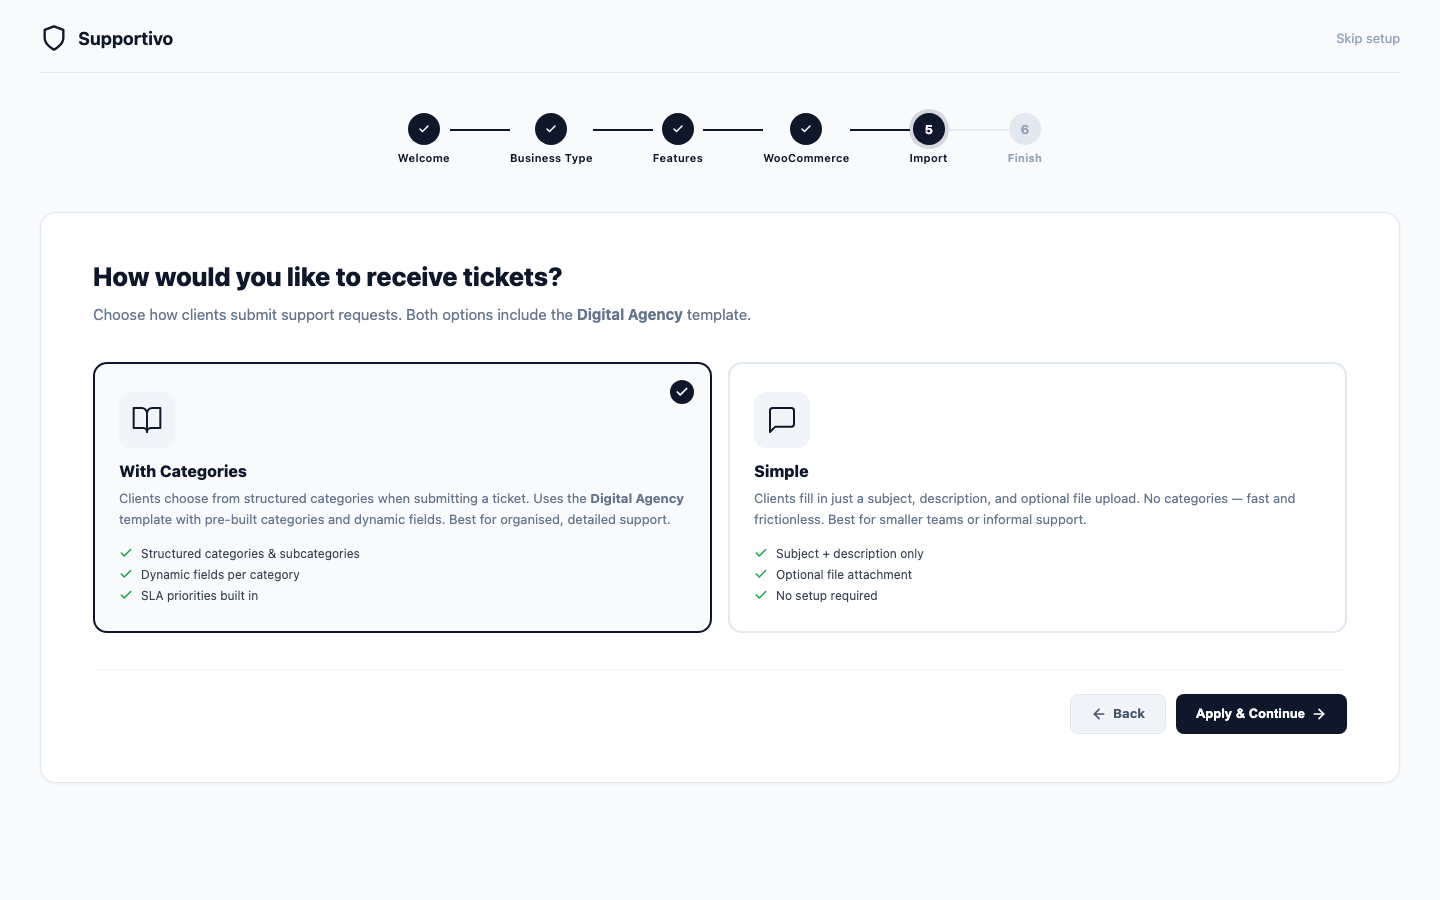Click the speech bubble icon in Simple card
The width and height of the screenshot is (1440, 900).
[x=782, y=420]
